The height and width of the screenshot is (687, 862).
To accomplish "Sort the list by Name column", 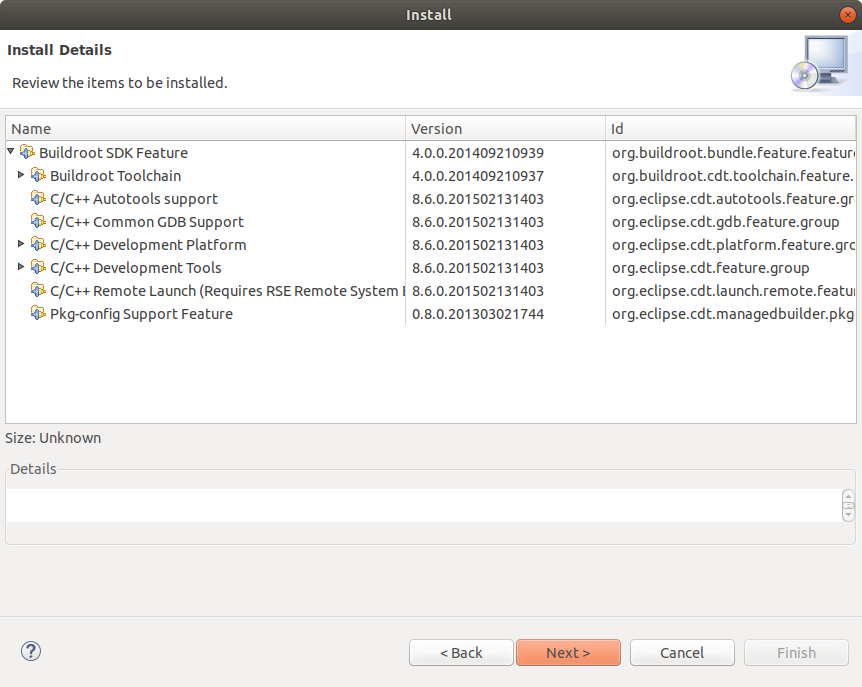I will click(206, 129).
